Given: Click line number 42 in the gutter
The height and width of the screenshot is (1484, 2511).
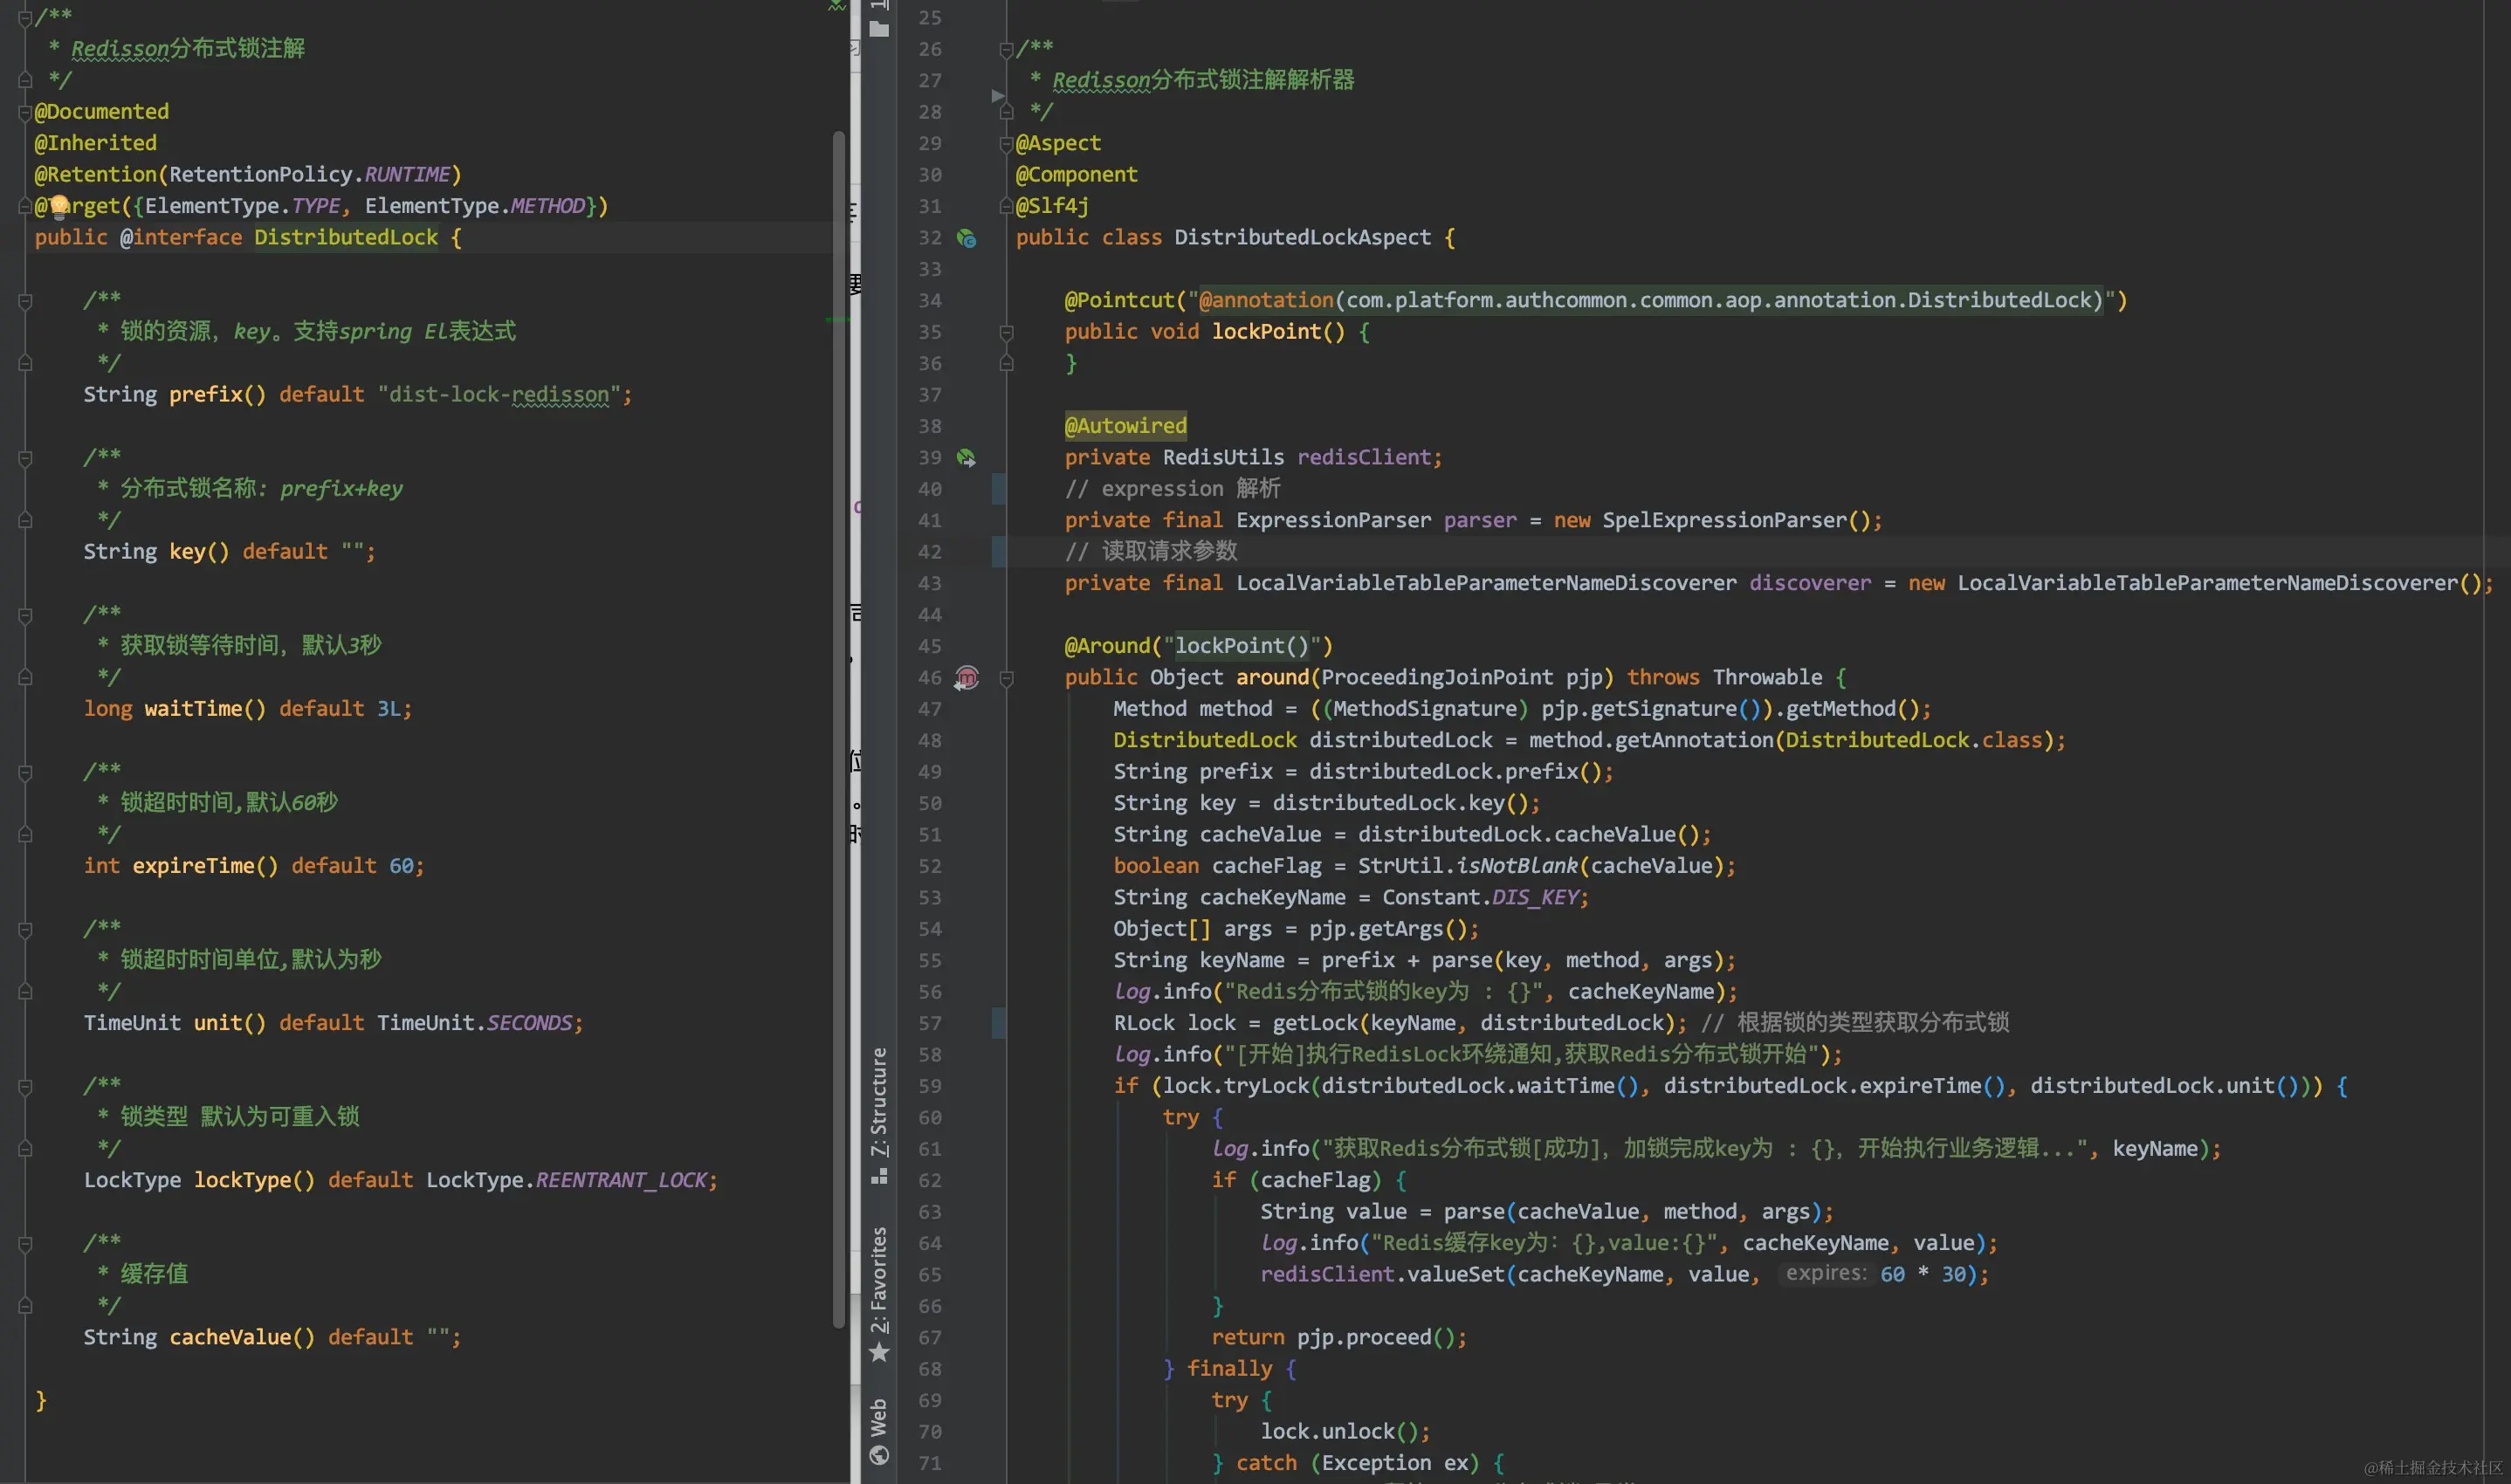Looking at the screenshot, I should click(929, 552).
